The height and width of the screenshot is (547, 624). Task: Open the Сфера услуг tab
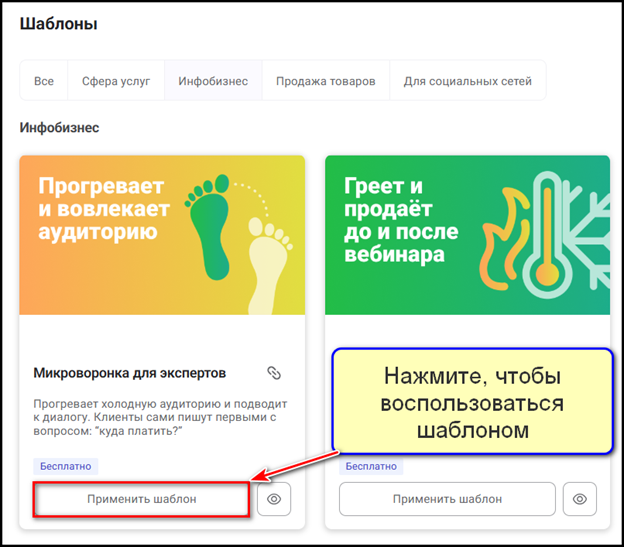(115, 81)
